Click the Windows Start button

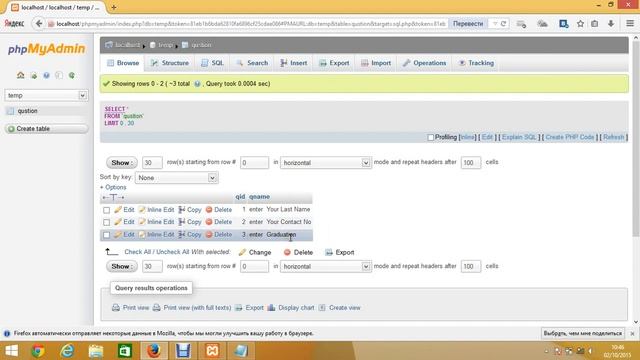click(11, 351)
